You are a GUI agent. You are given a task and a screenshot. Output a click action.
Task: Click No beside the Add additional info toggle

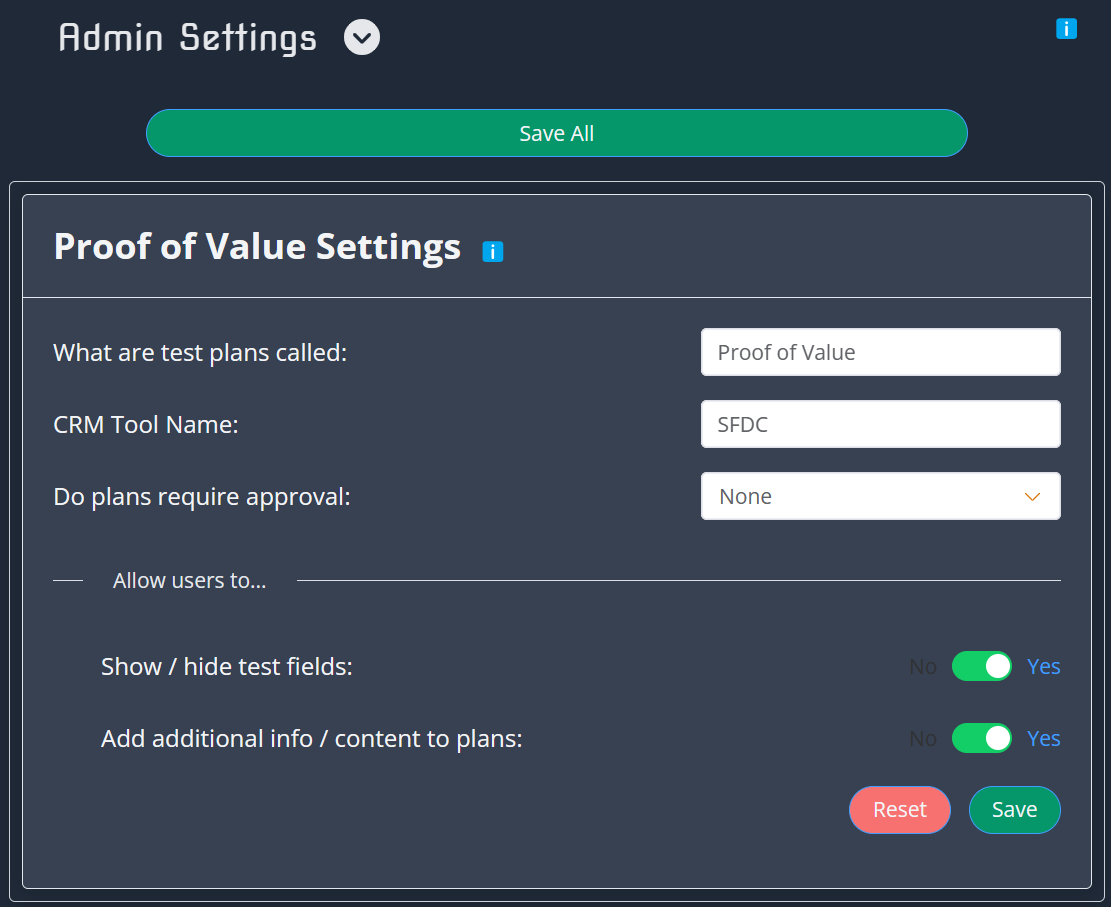click(x=922, y=738)
